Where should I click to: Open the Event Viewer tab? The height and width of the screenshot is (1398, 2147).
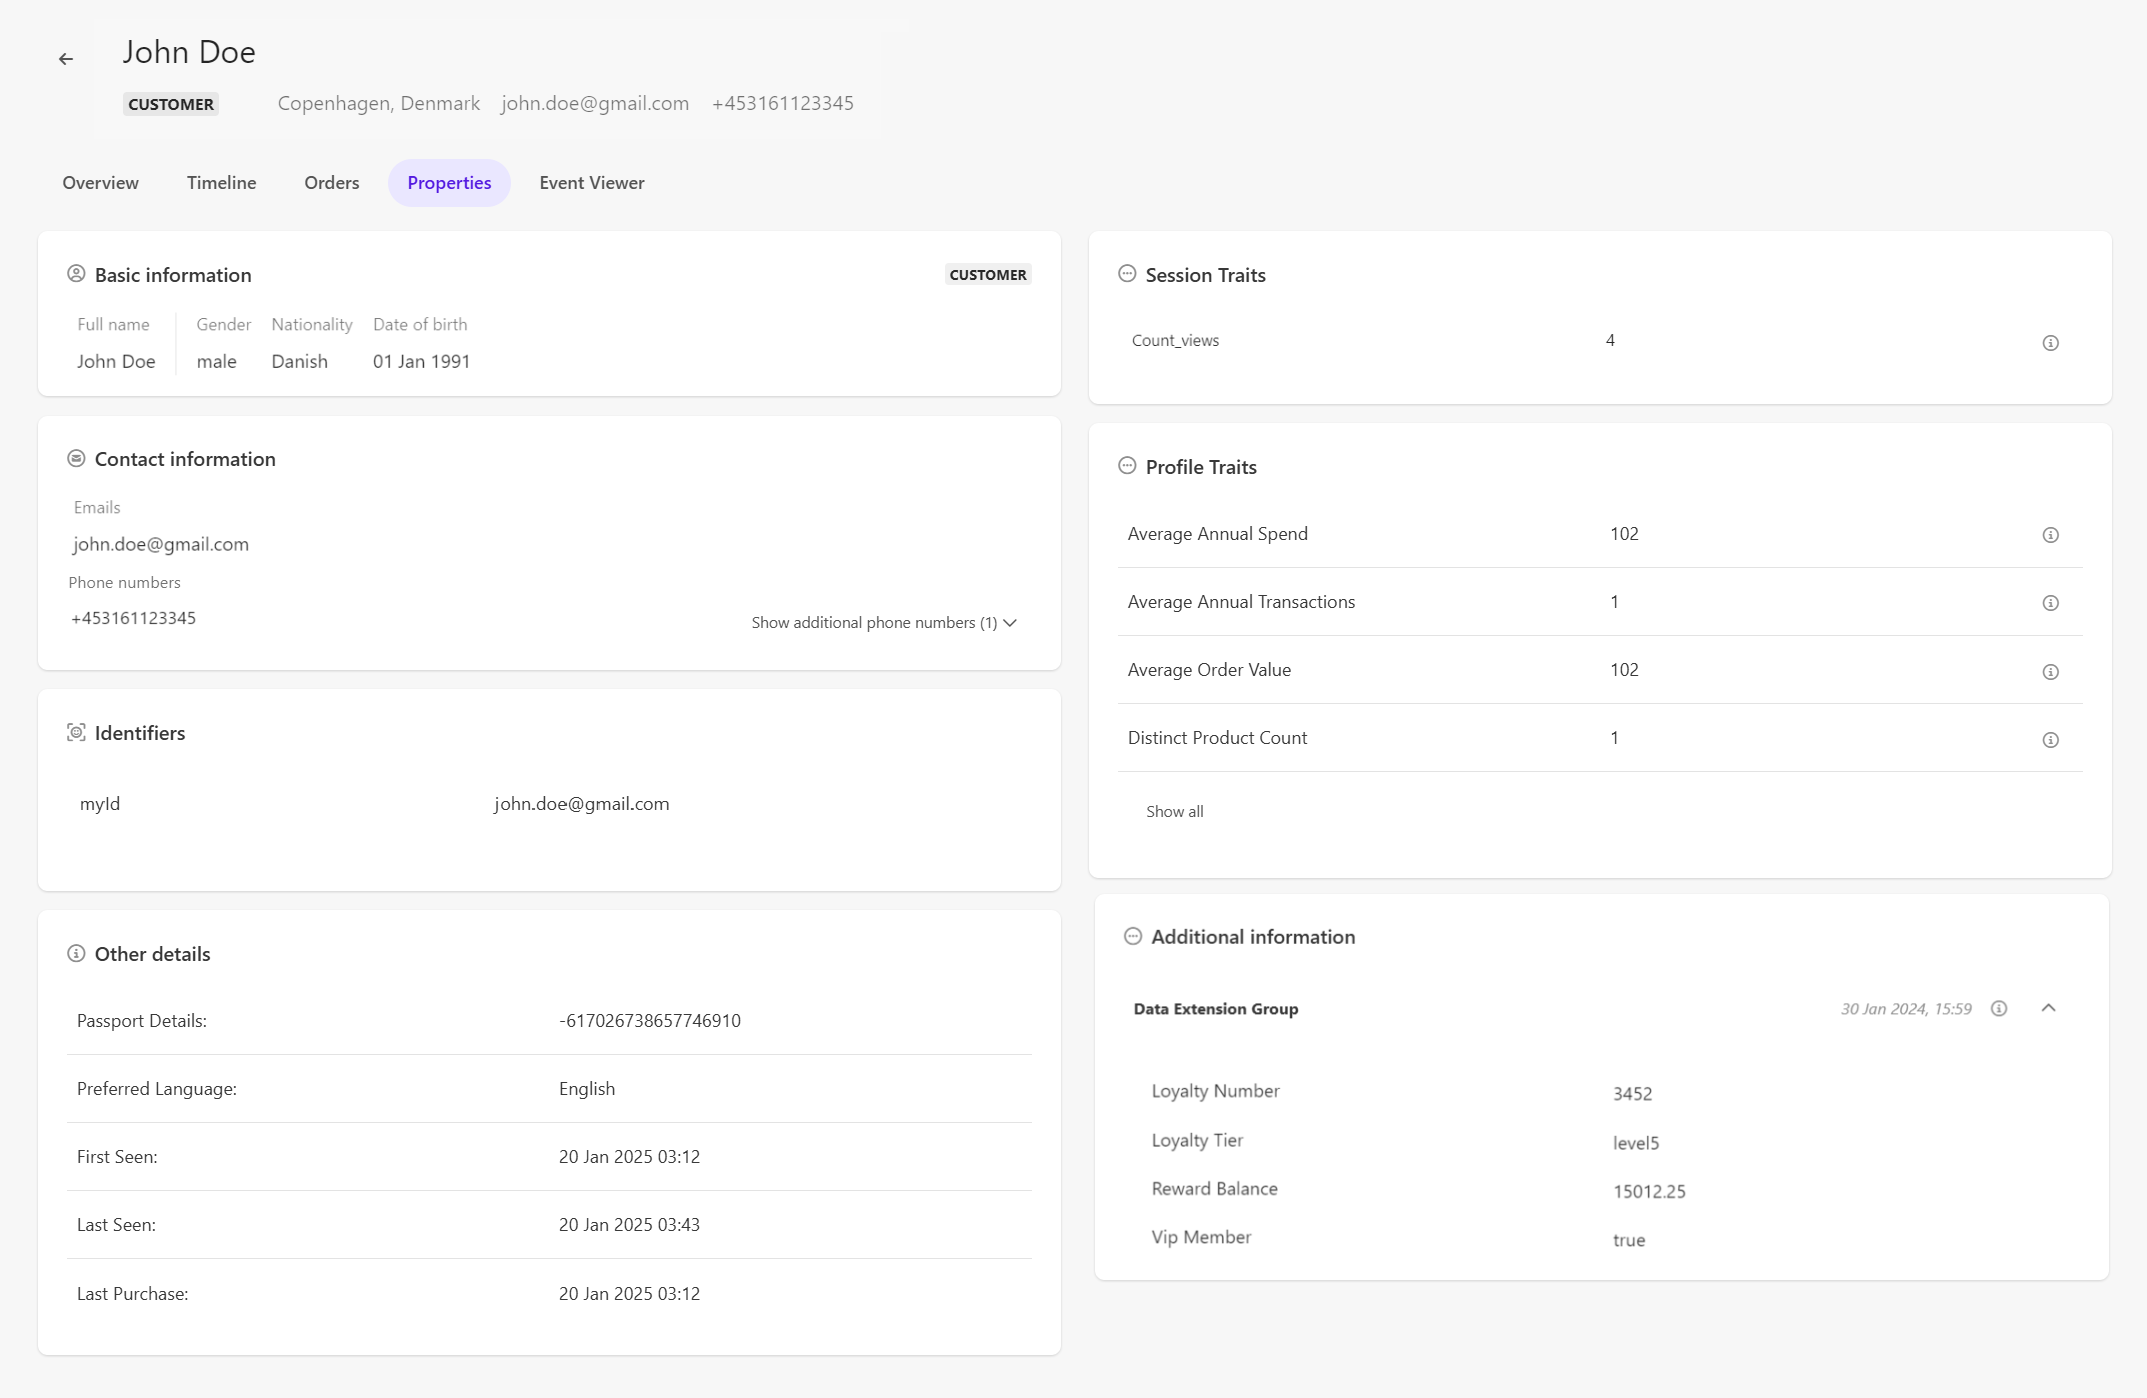coord(592,183)
